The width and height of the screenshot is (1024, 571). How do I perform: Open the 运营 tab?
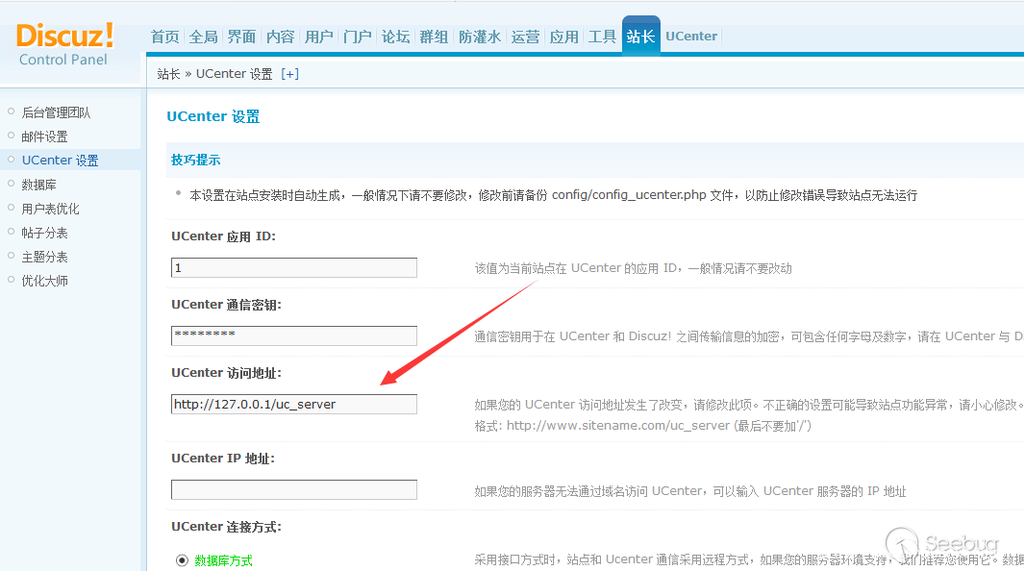(525, 37)
